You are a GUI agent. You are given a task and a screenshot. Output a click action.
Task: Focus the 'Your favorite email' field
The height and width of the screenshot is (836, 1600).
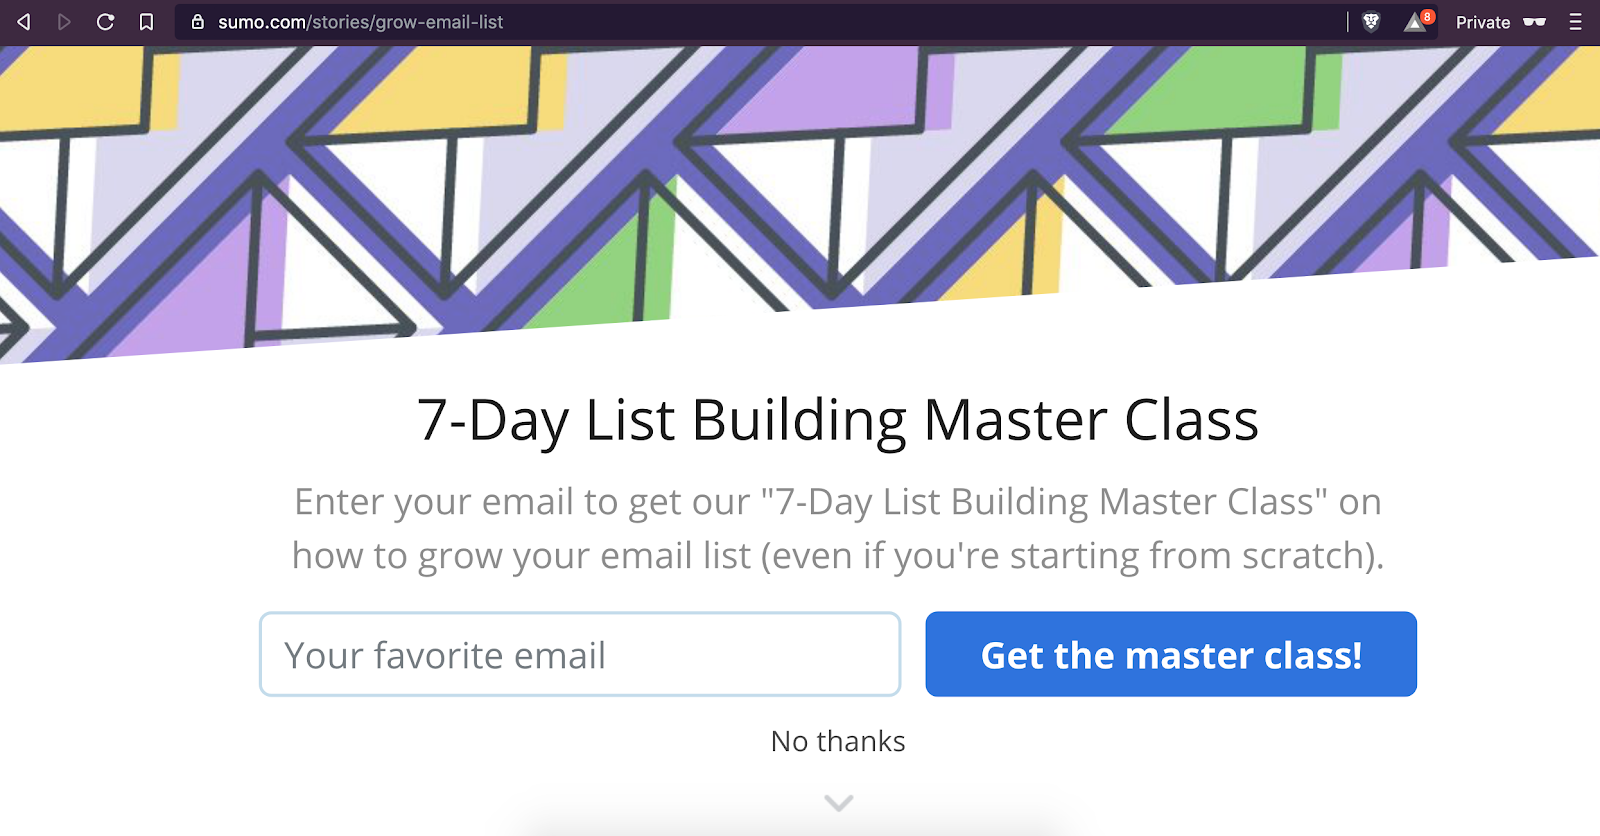580,654
